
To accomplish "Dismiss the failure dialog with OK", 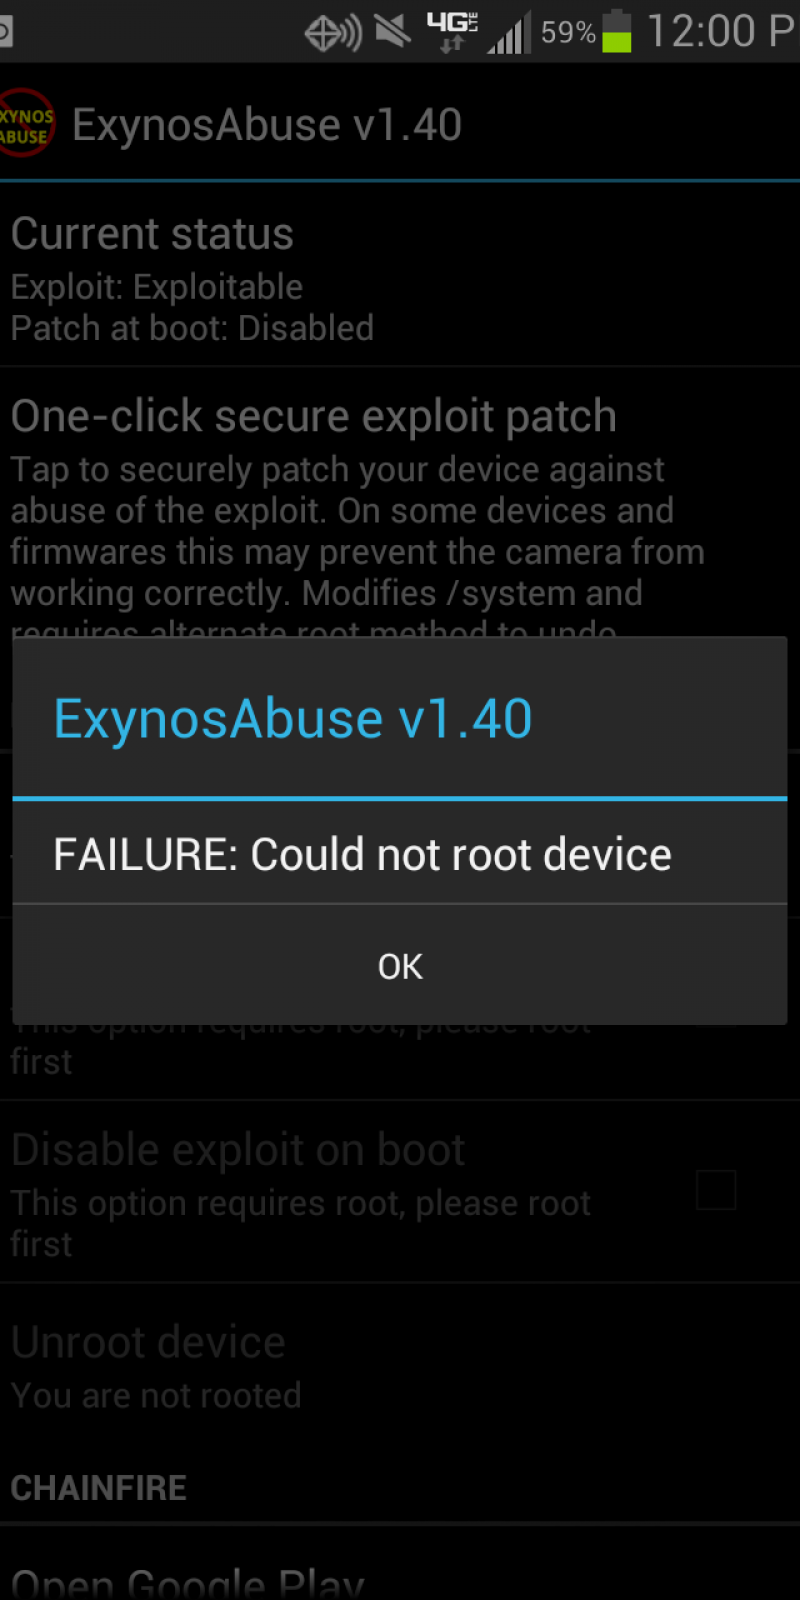I will pos(400,966).
